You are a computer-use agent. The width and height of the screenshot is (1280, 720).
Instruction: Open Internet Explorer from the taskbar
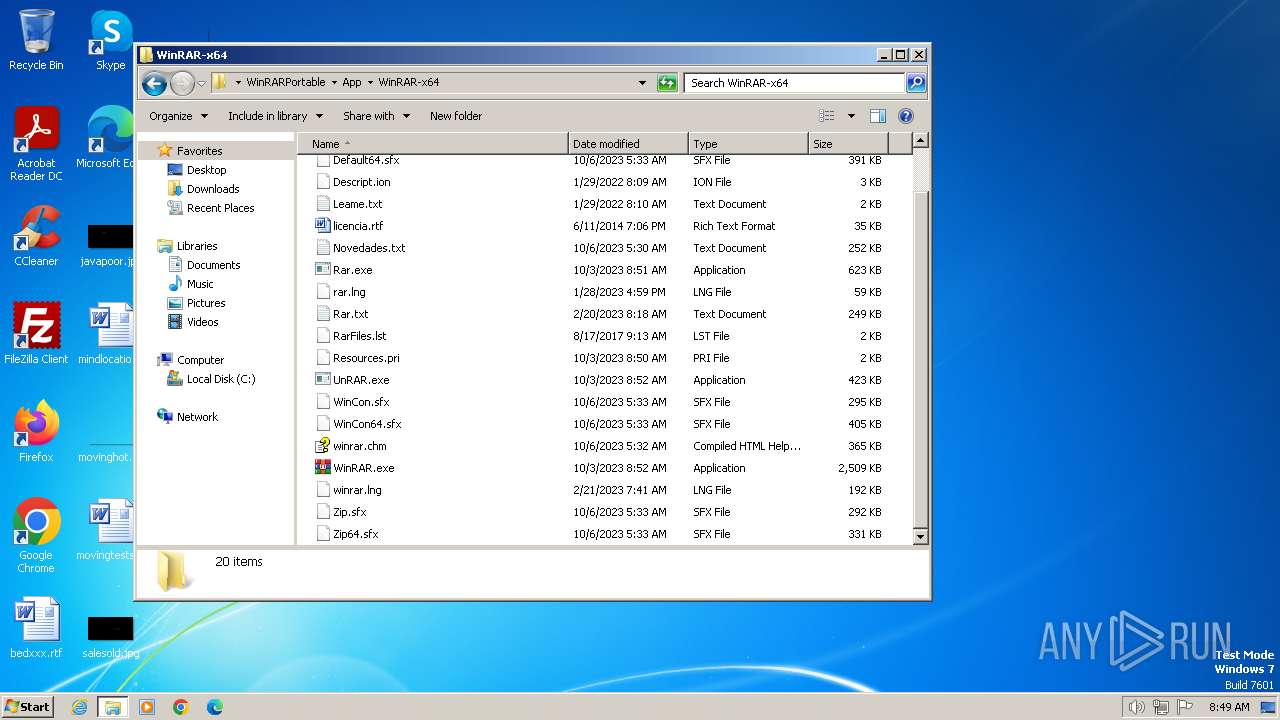[x=80, y=707]
